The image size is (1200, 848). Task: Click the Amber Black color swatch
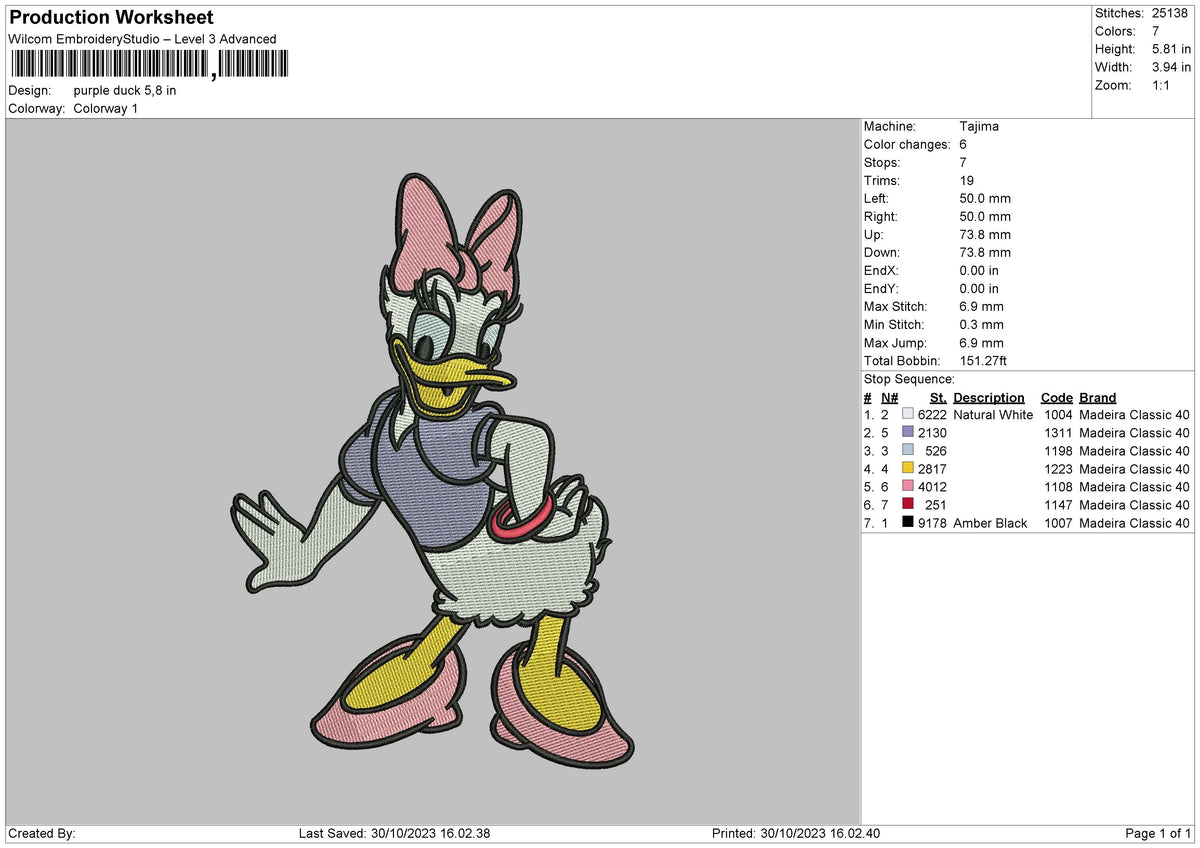(x=908, y=522)
